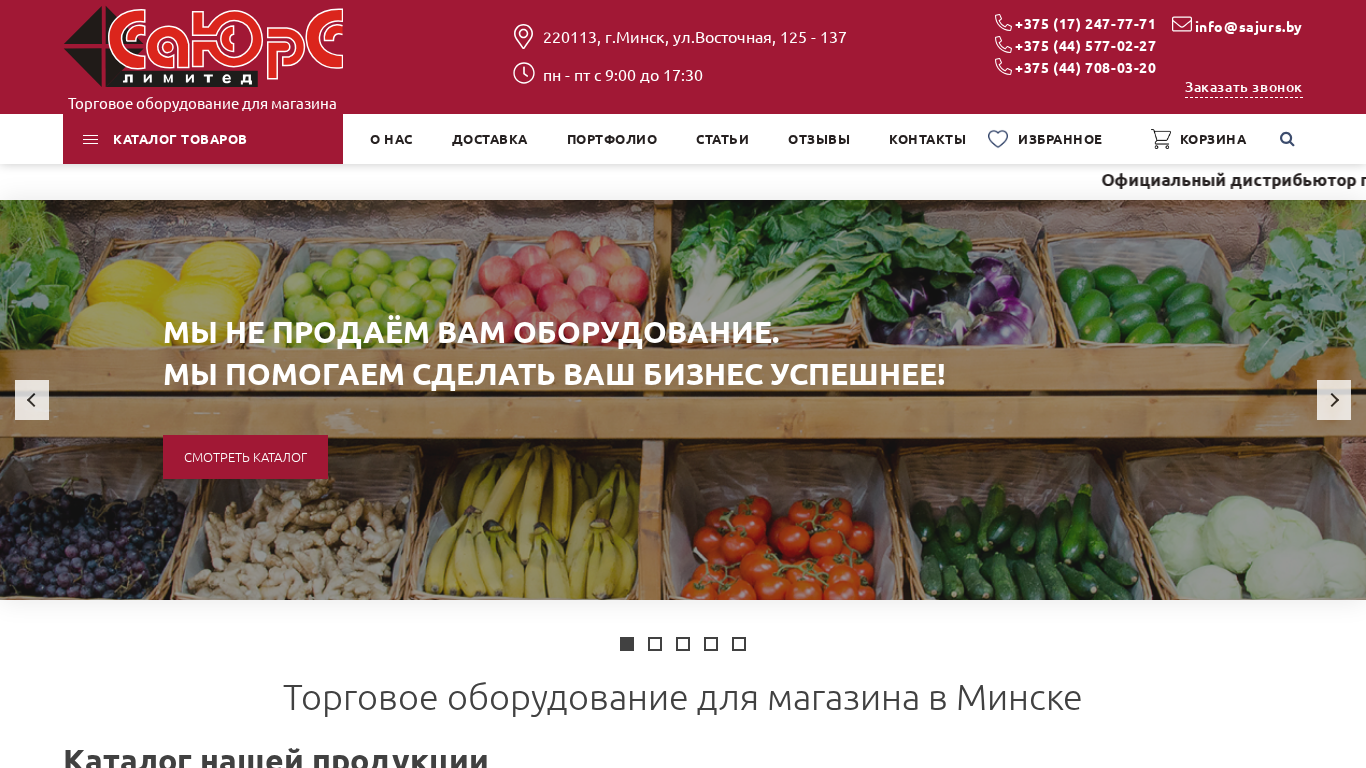Click the map pin address icon
This screenshot has width=1366, height=768.
(523, 37)
